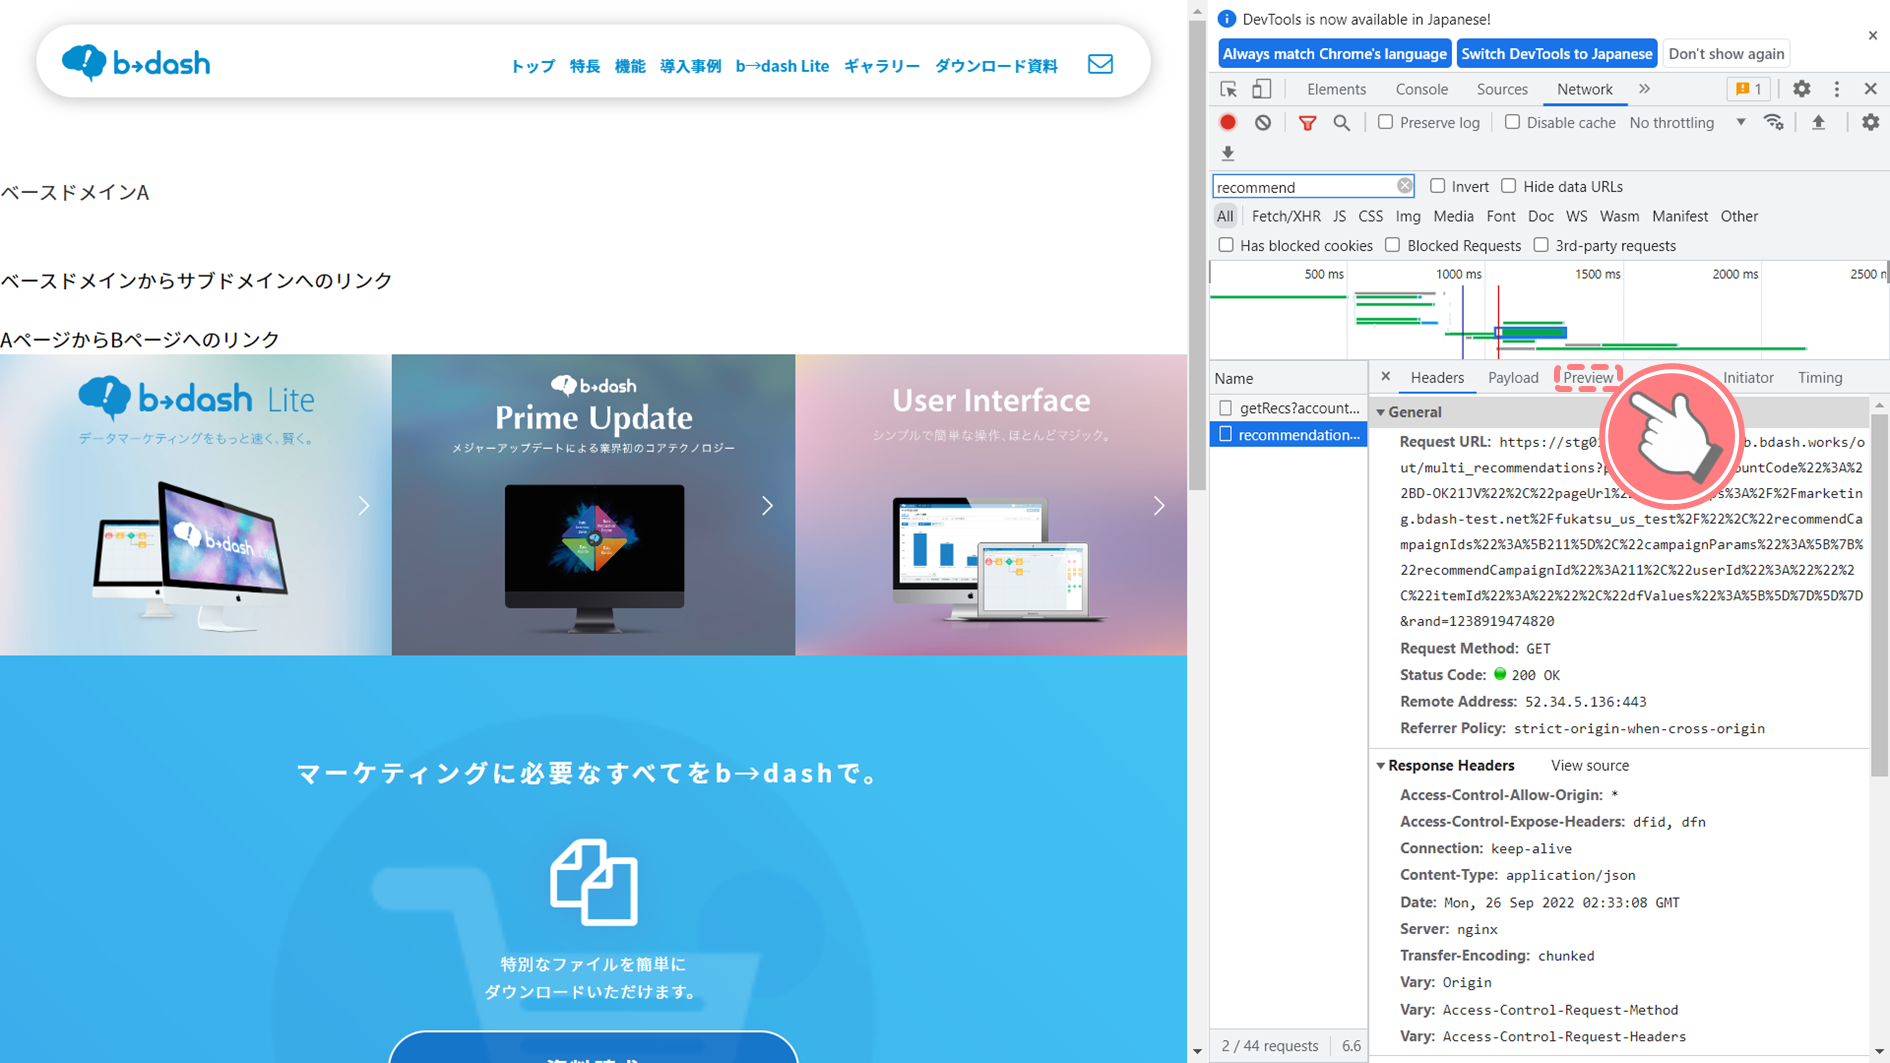
Task: Open the Initiator tab of the request
Action: (1748, 377)
